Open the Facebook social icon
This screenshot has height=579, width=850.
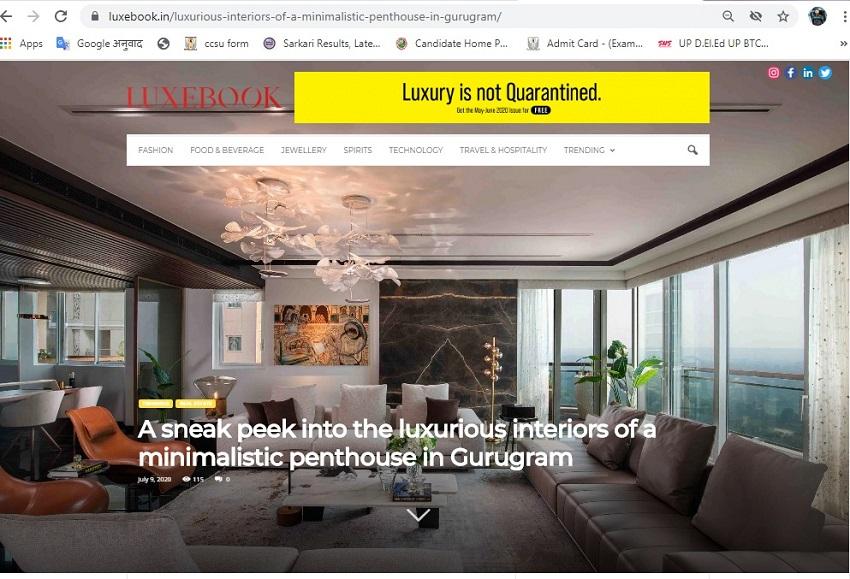(790, 73)
